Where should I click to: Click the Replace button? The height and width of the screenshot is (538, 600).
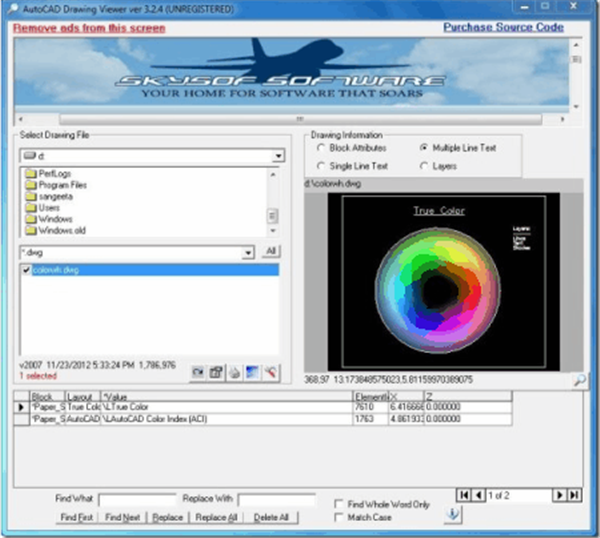click(x=168, y=517)
